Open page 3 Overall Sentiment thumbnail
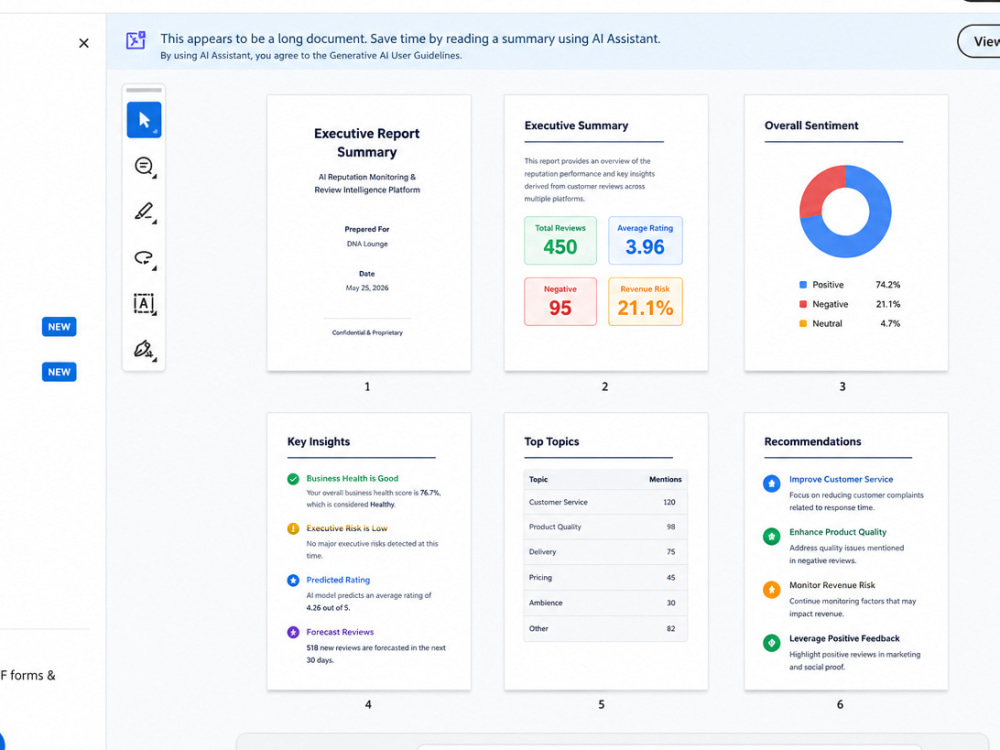 pos(846,233)
